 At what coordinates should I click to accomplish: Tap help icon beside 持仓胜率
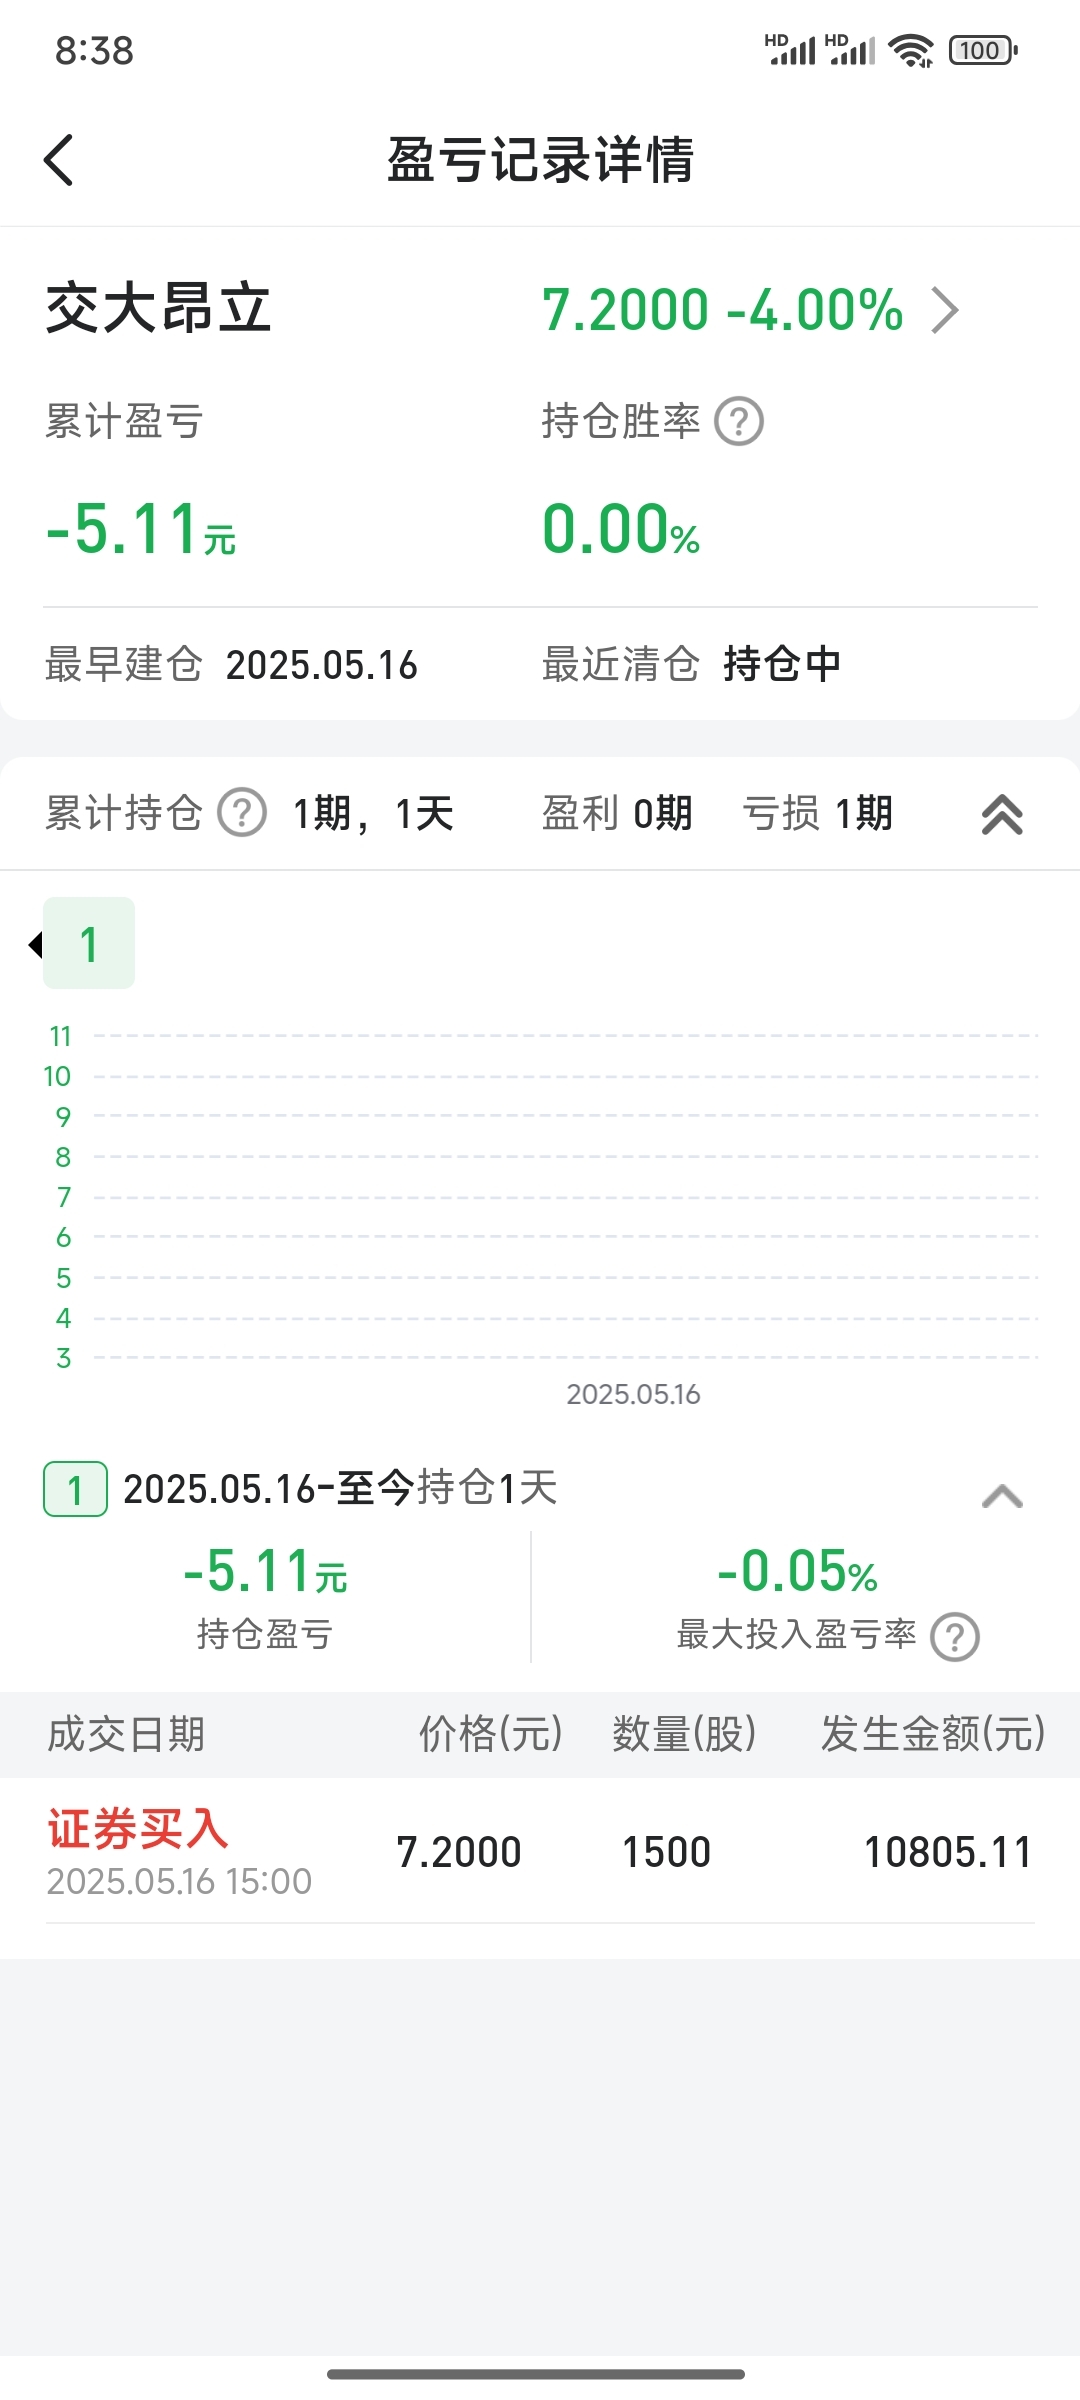point(739,421)
